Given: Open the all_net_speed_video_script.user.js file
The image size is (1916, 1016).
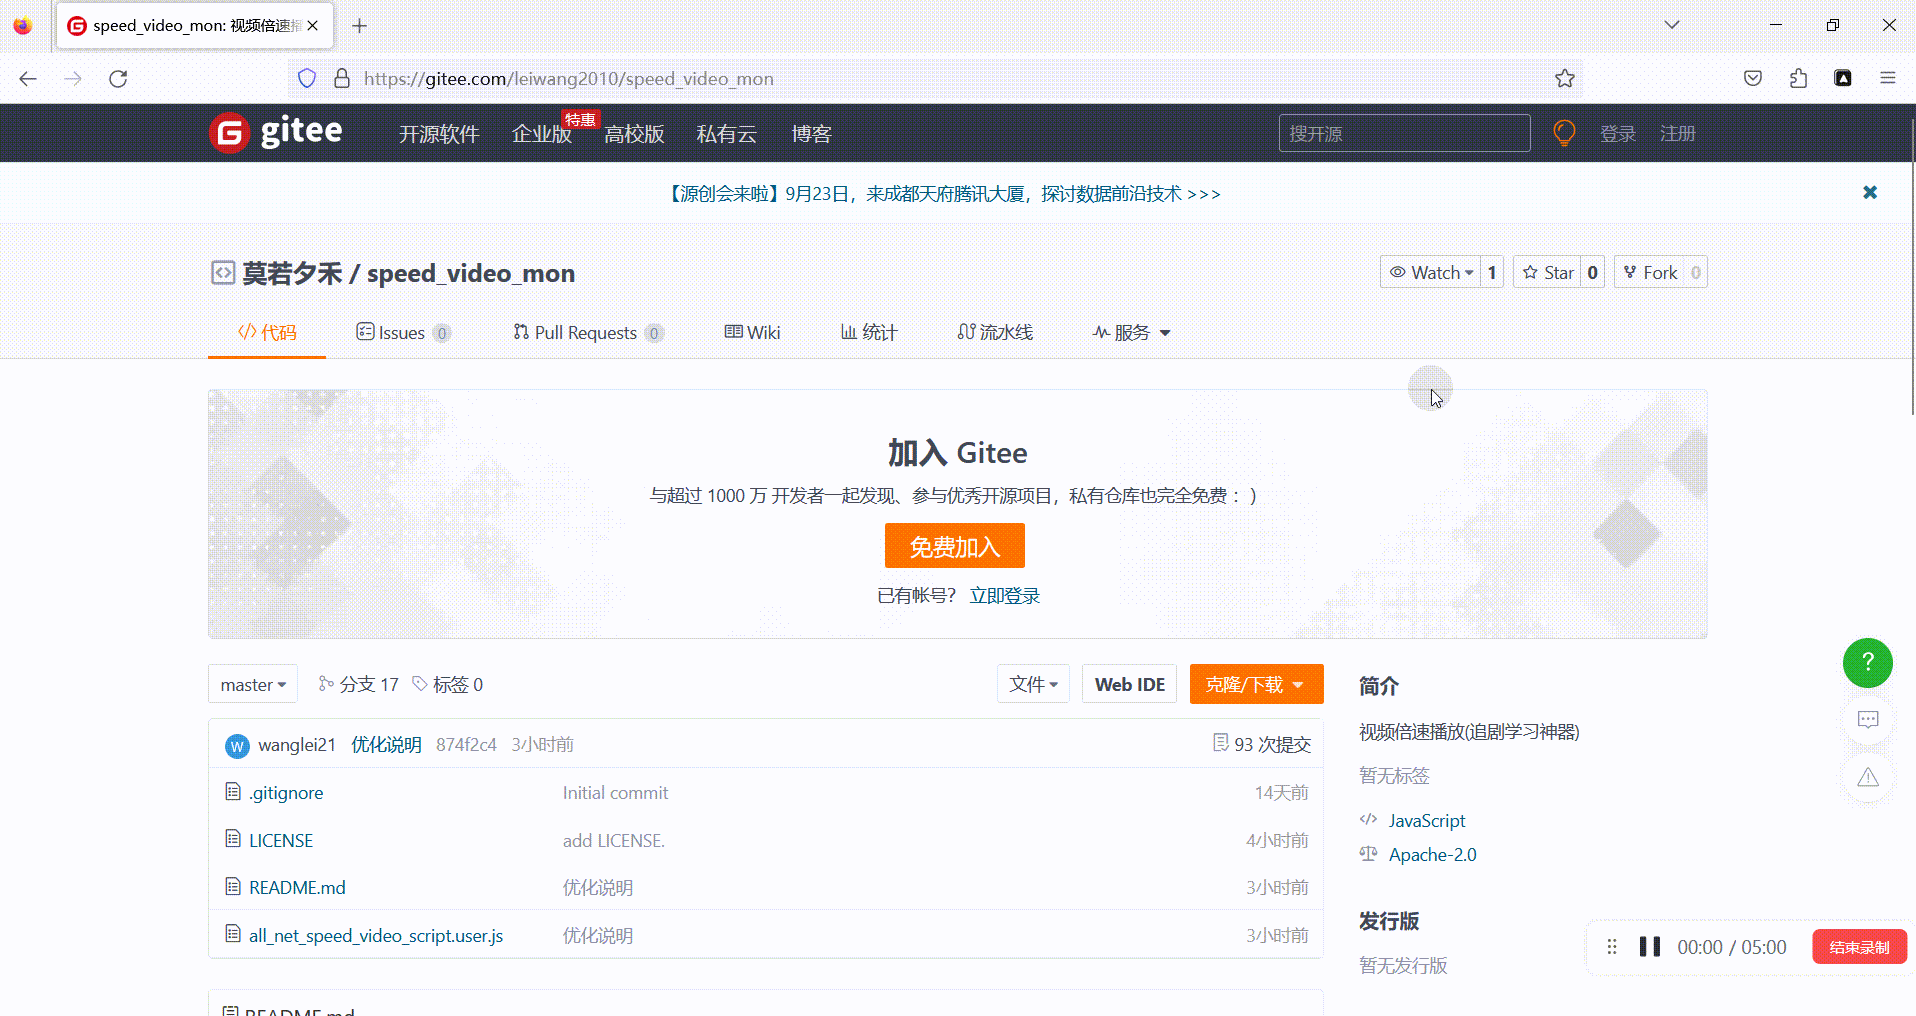Looking at the screenshot, I should 376,935.
